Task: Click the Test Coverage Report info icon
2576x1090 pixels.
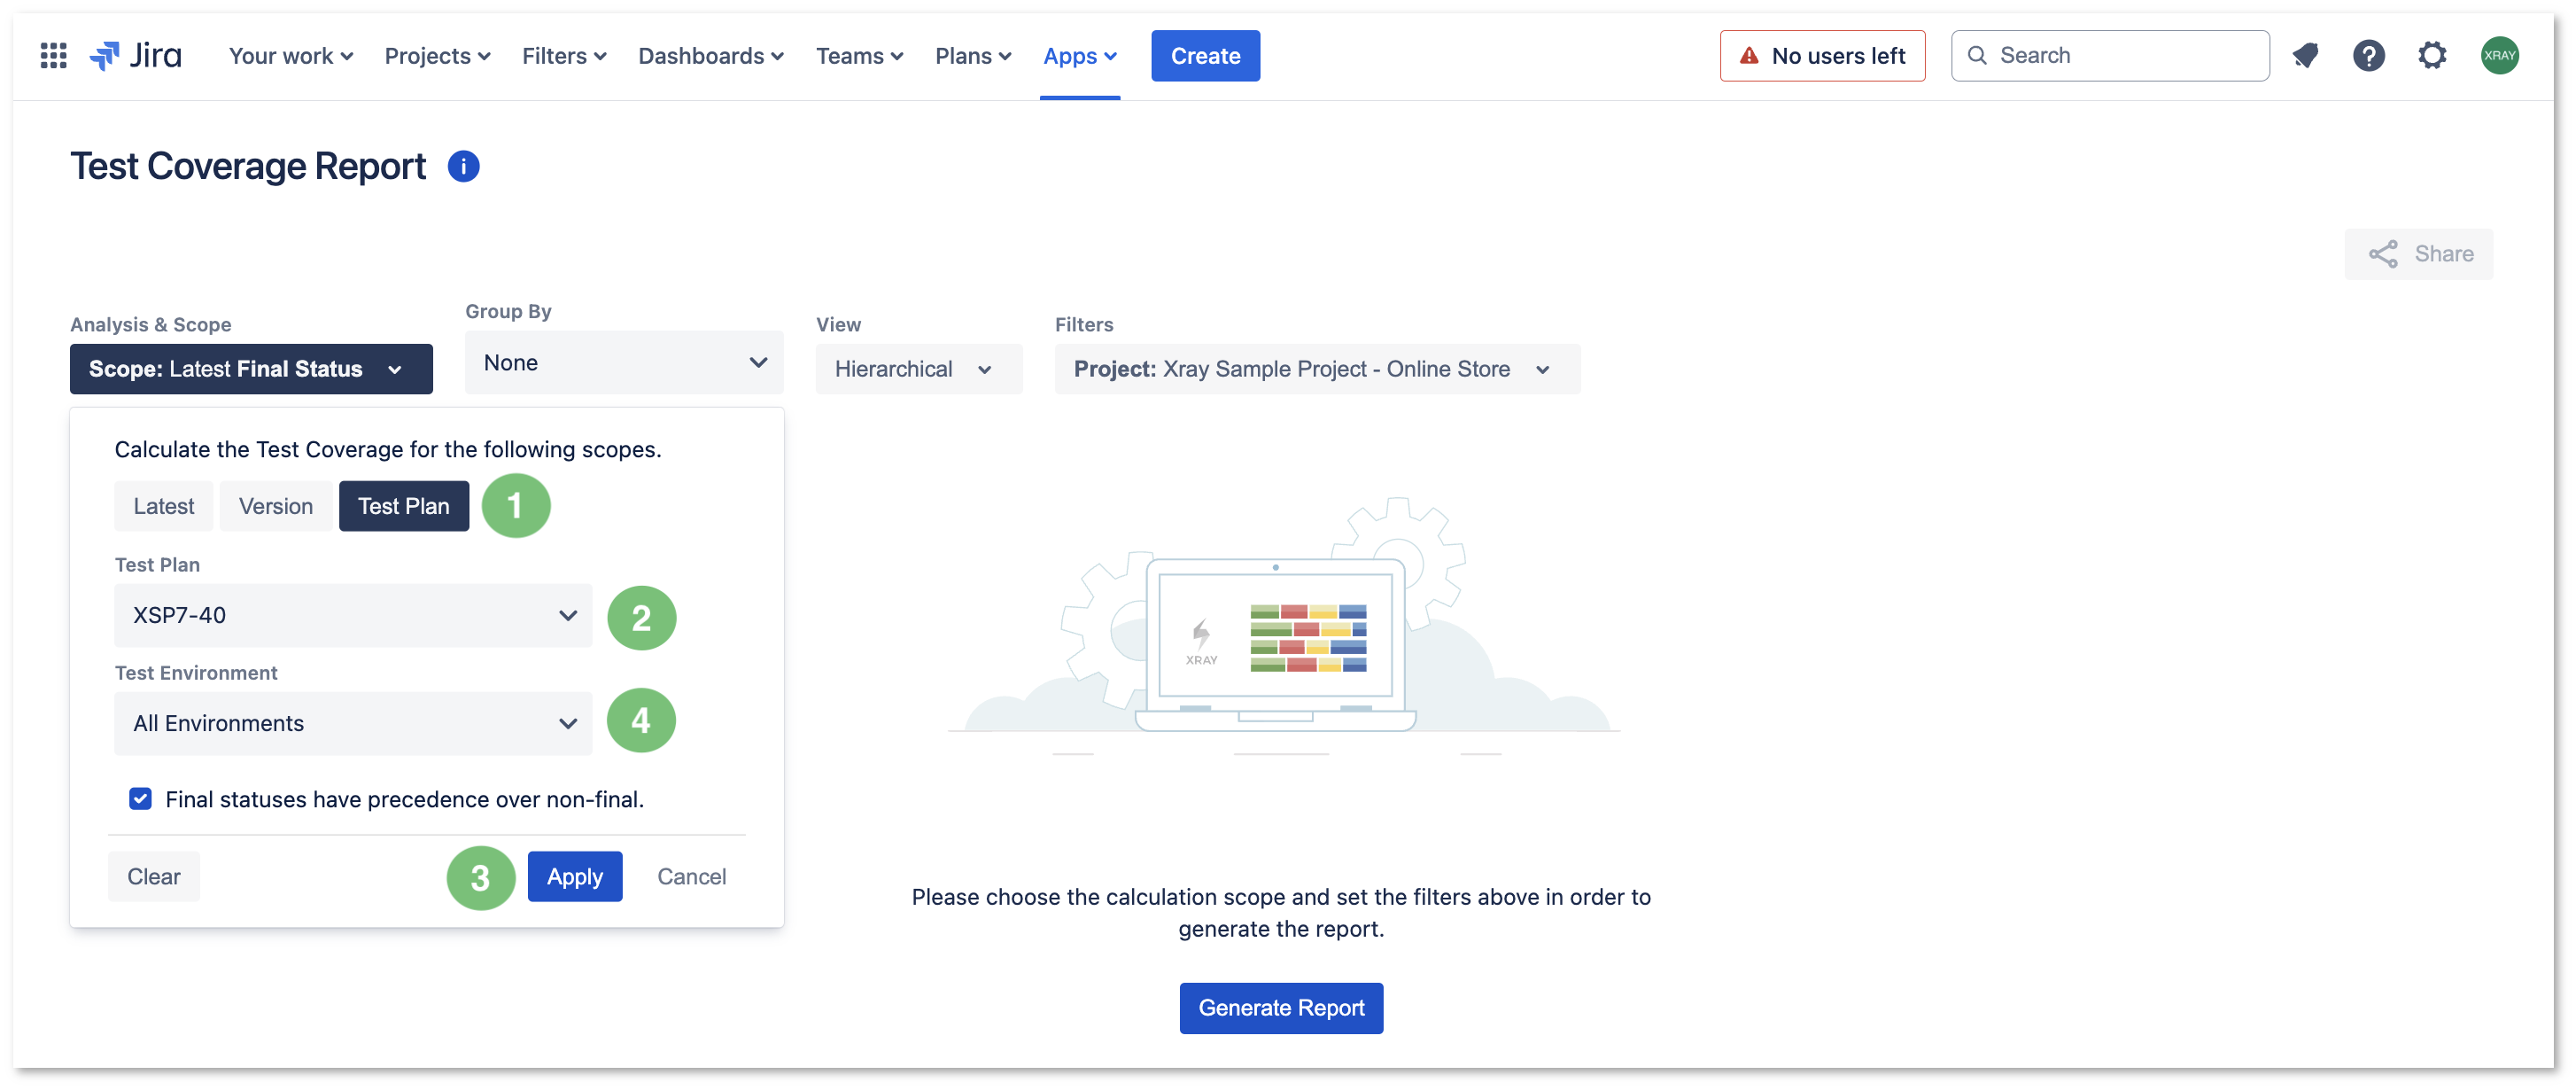Action: 463,166
